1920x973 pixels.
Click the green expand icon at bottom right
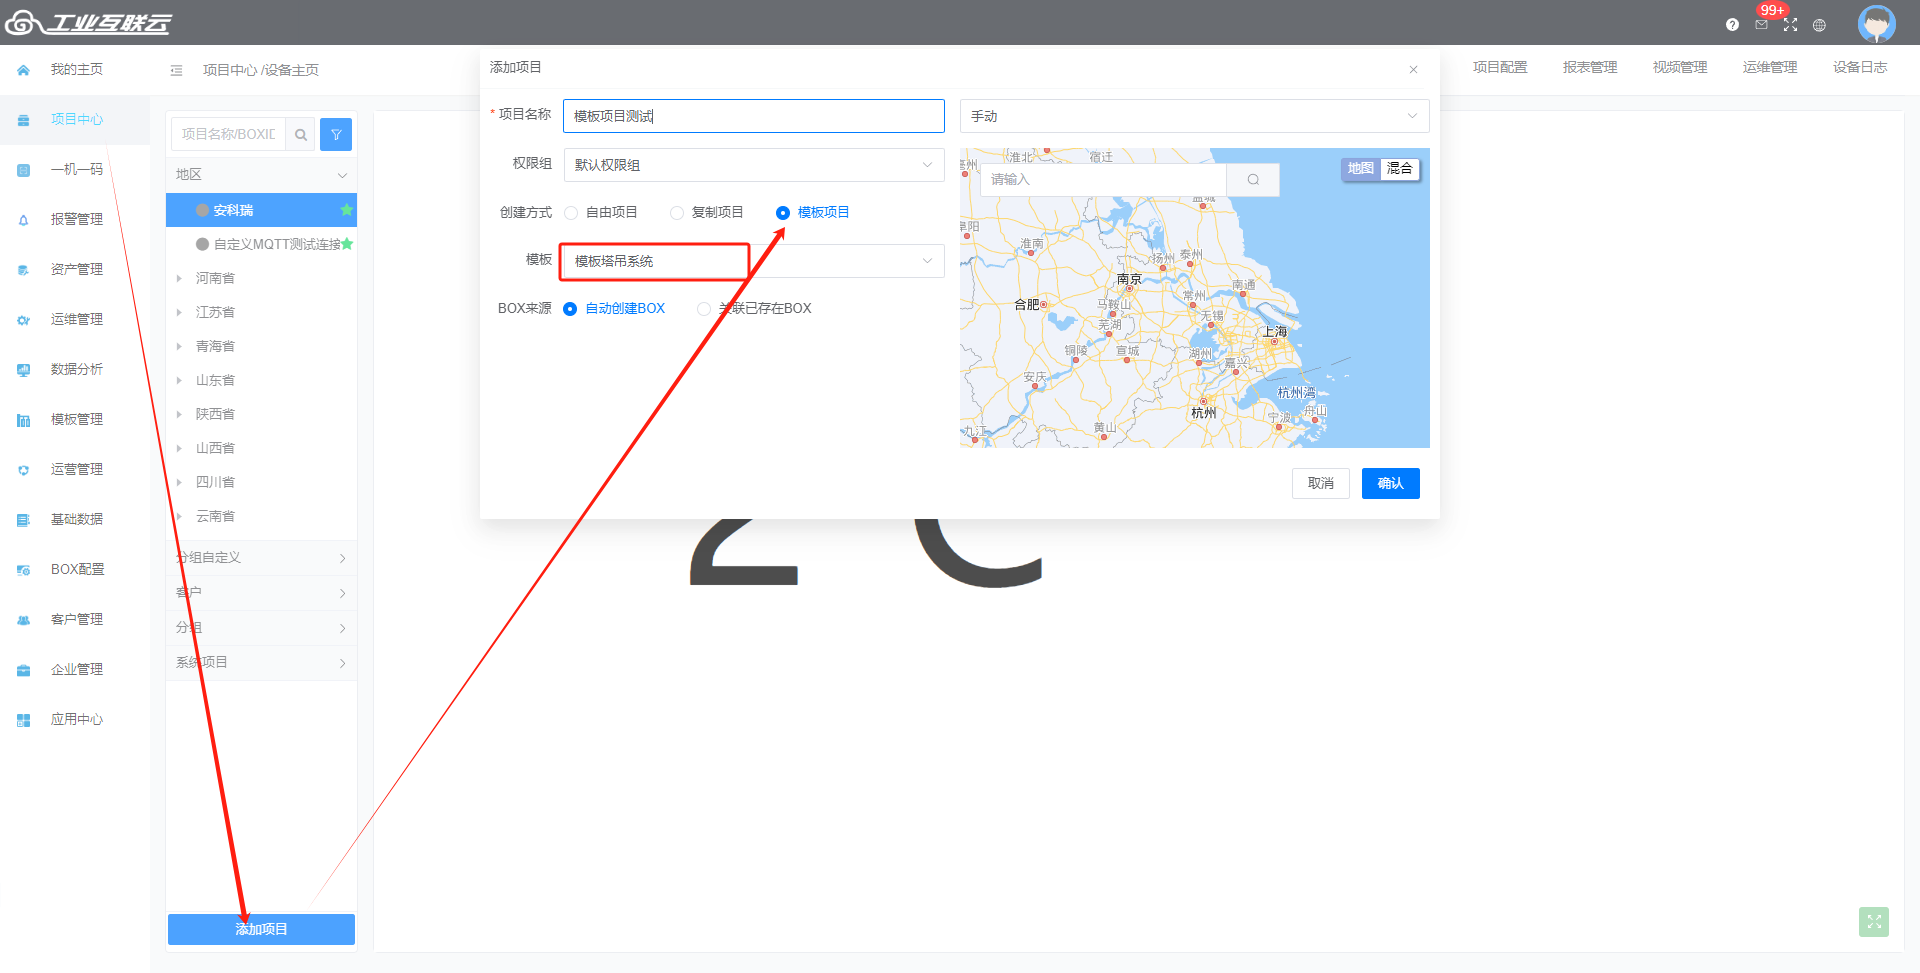tap(1874, 922)
